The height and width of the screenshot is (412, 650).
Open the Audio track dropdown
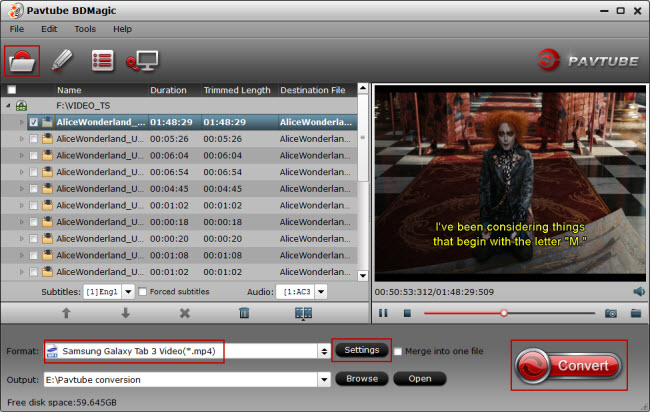click(x=321, y=292)
